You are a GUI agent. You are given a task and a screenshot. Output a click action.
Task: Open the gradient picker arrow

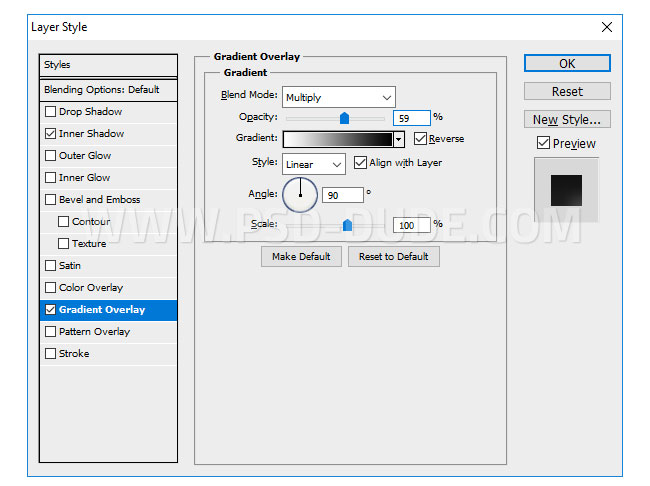399,140
